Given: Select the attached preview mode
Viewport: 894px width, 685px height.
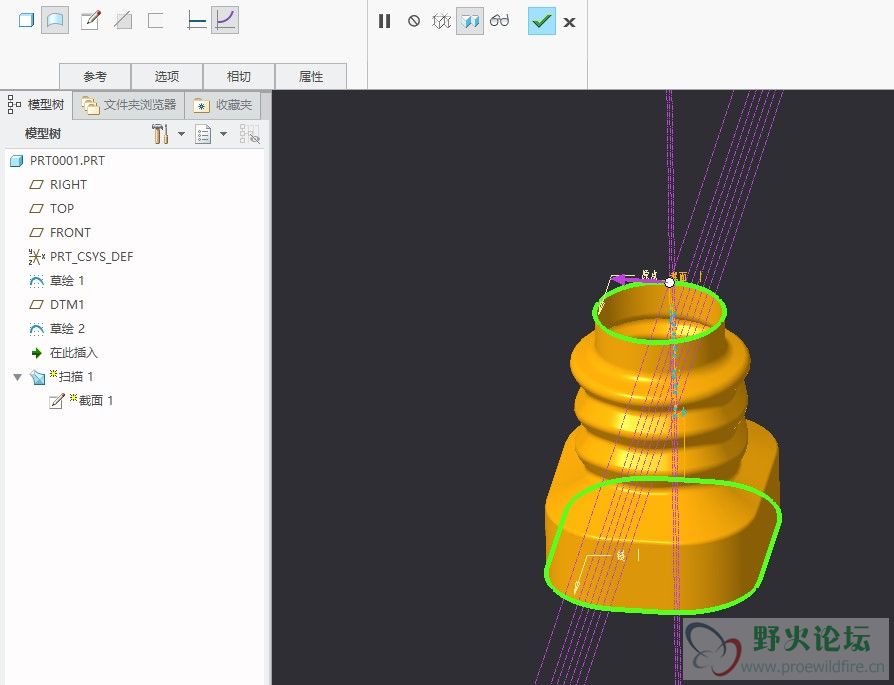Looking at the screenshot, I should [470, 21].
